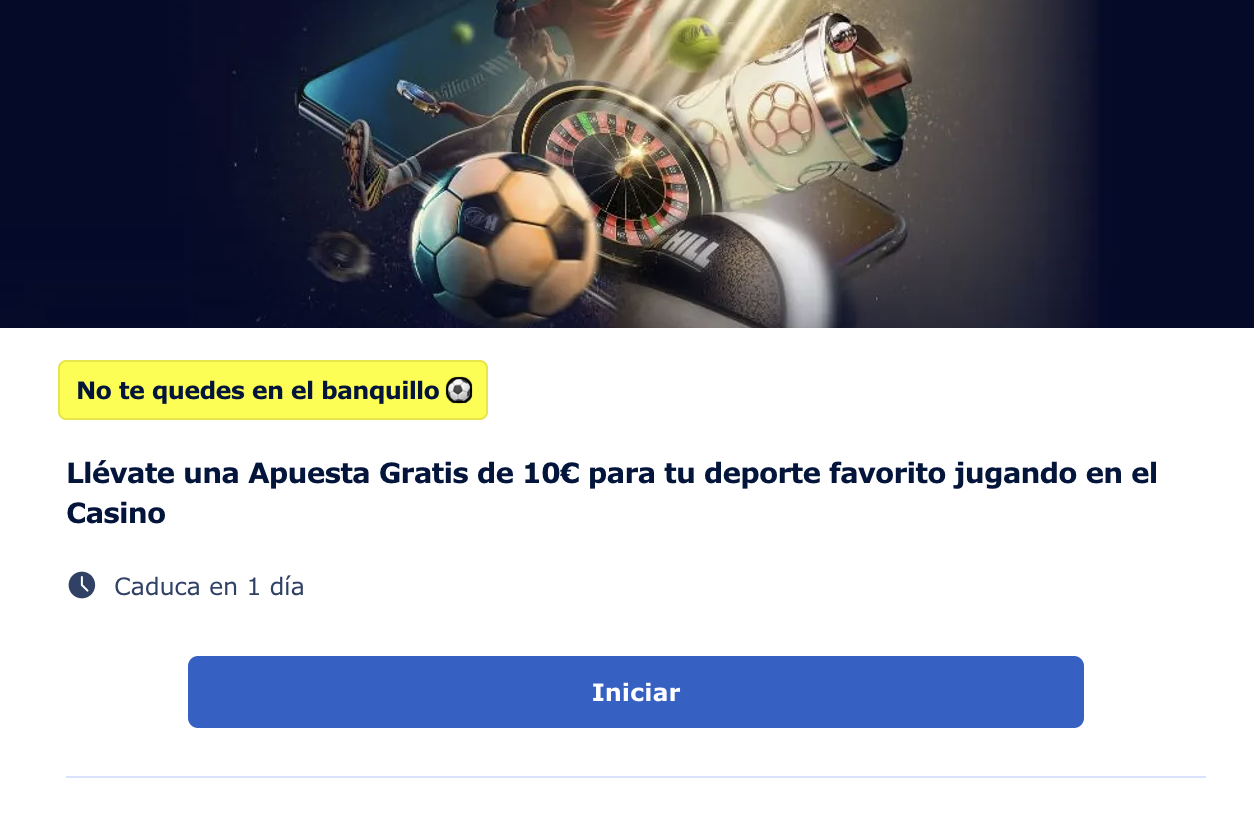Click the clock icon beside expiry text

(82, 585)
